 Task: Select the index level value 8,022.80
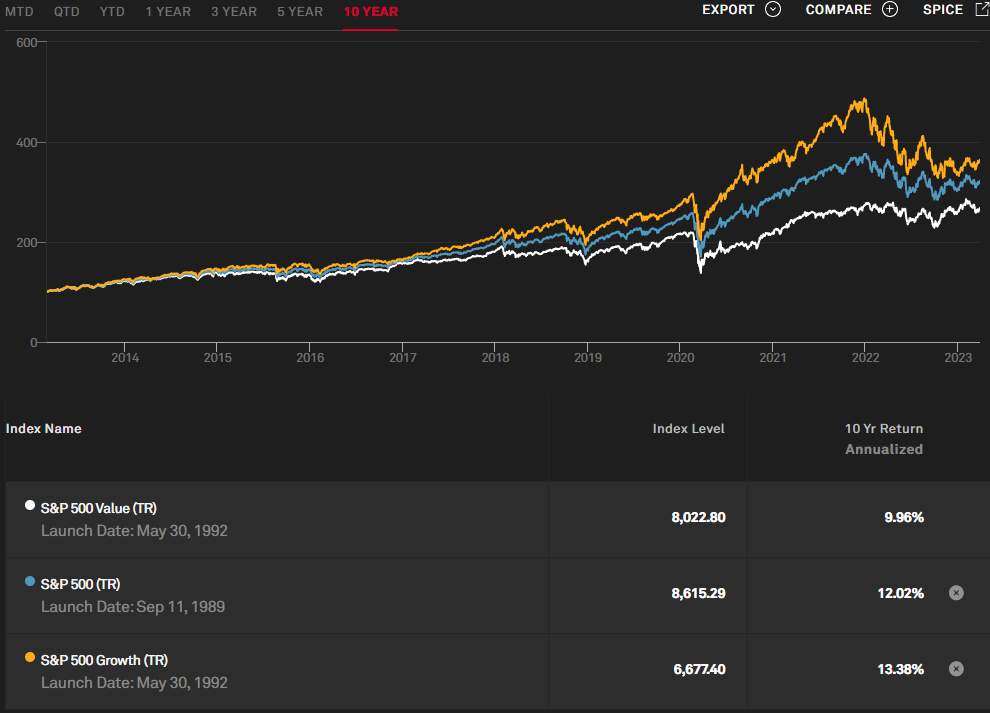point(698,517)
